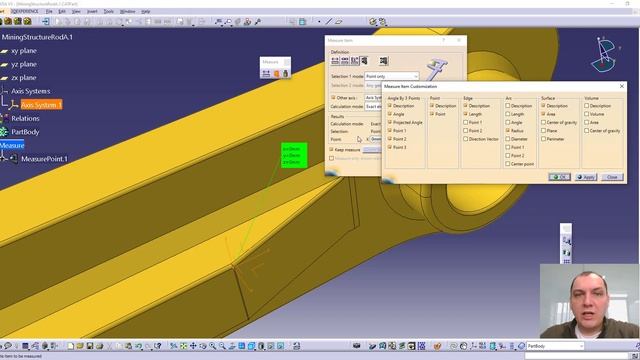Open the Calculation mode dropdown
640x360 pixels.
373,107
